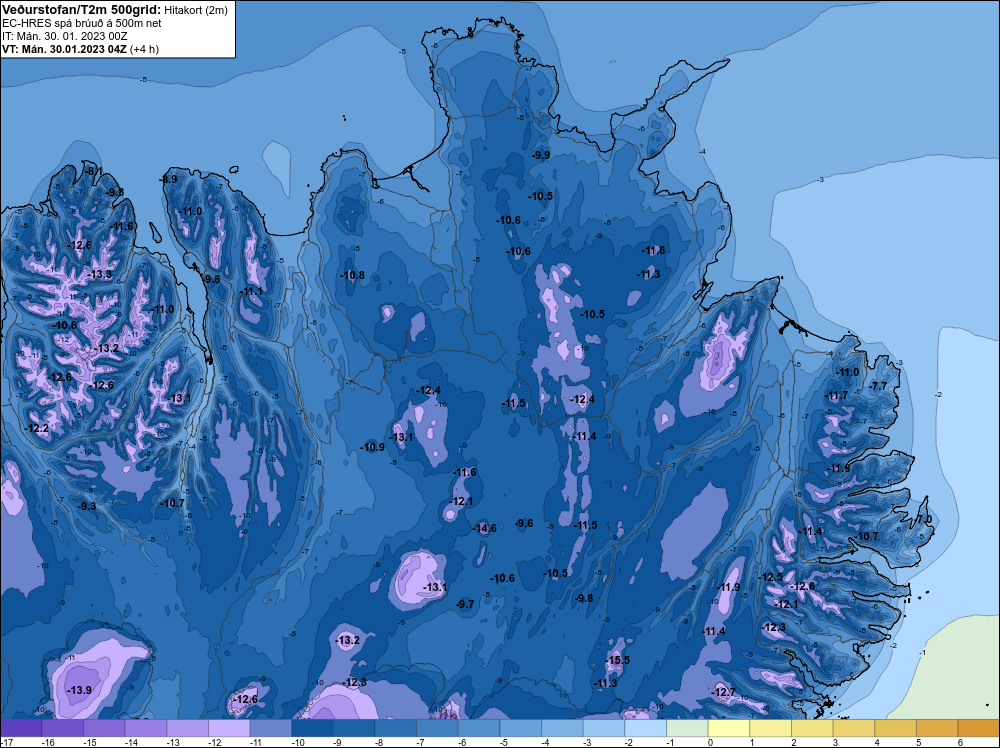The image size is (1000, 748).
Task: Select the legend swatch between -17 and -16
Action: [21, 728]
